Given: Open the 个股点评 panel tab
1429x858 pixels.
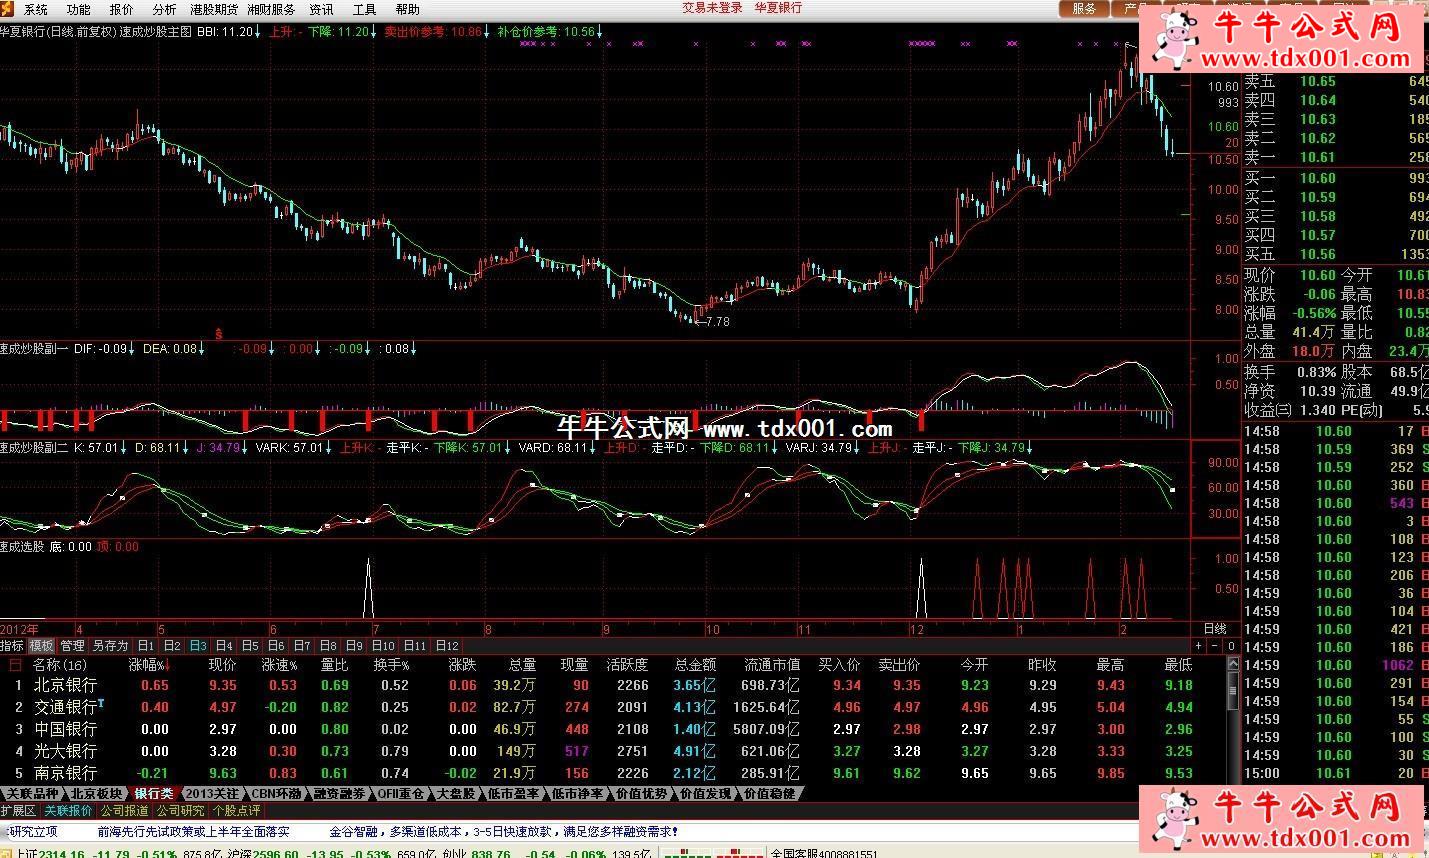Looking at the screenshot, I should [236, 811].
